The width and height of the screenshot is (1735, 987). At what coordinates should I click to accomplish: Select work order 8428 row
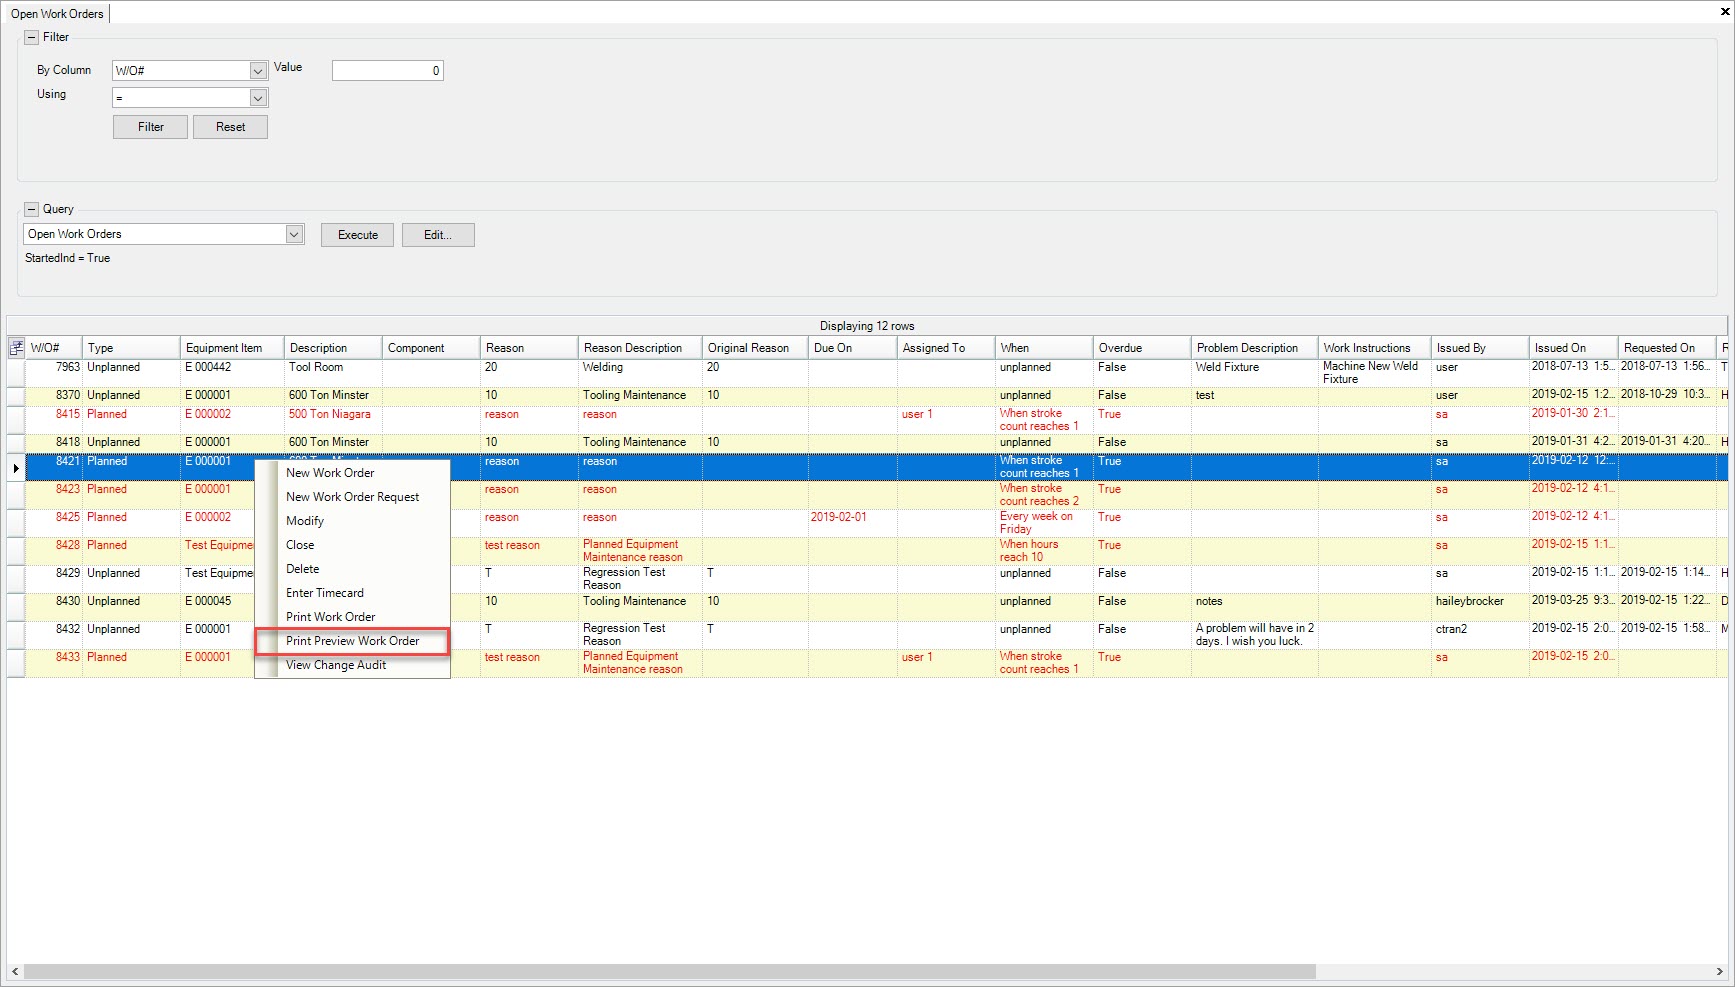(868, 551)
